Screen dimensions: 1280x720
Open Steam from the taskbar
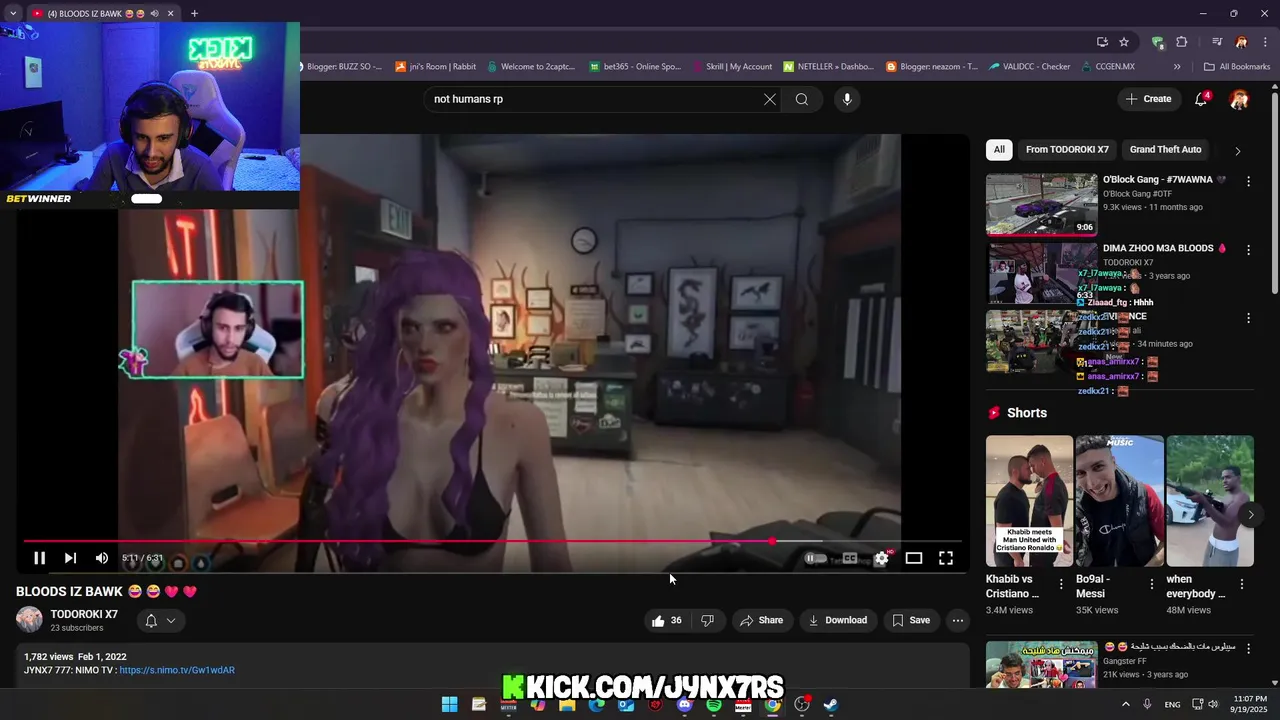point(831,704)
